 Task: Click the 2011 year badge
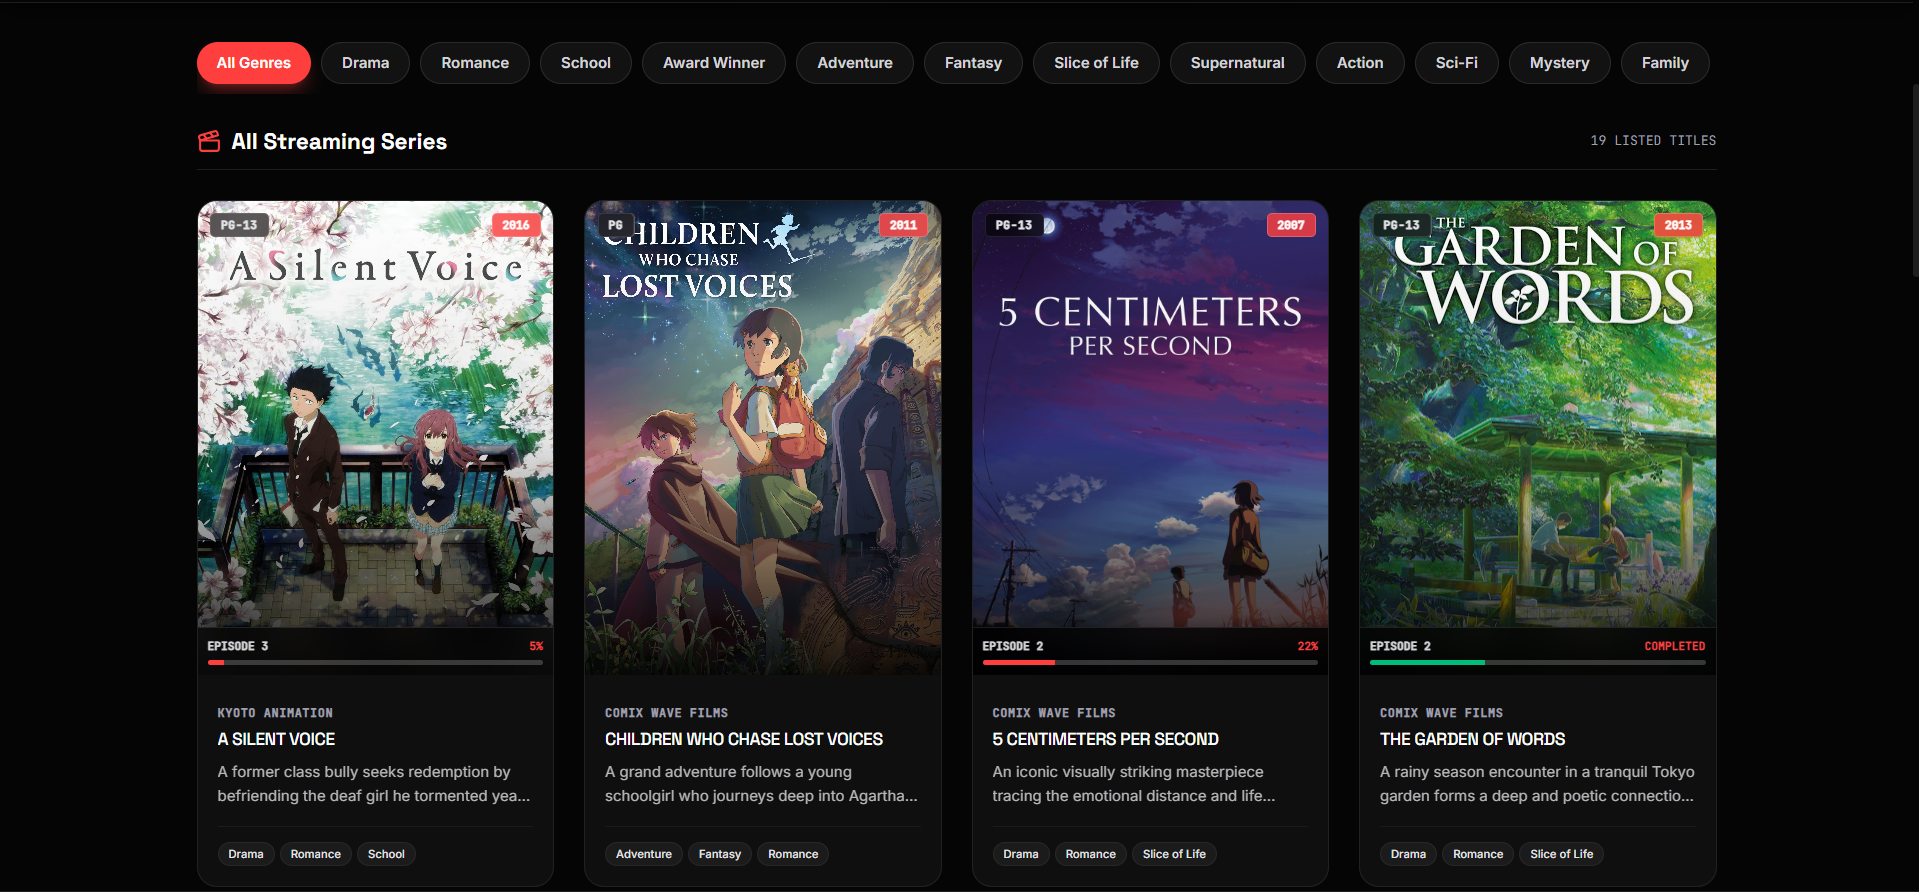903,225
